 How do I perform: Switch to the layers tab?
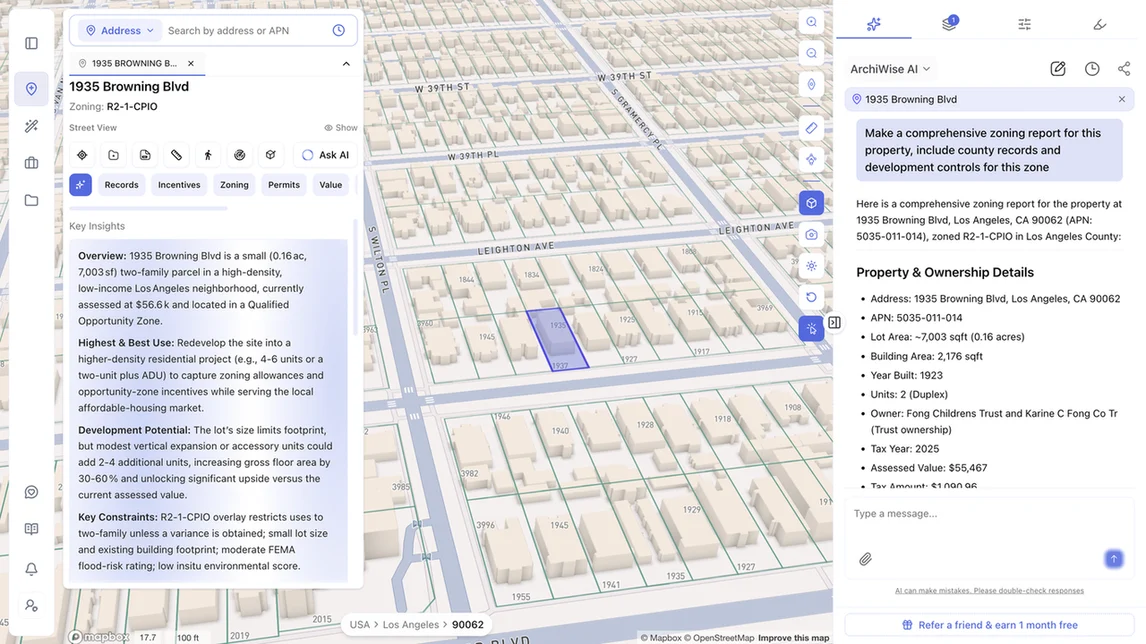949,24
